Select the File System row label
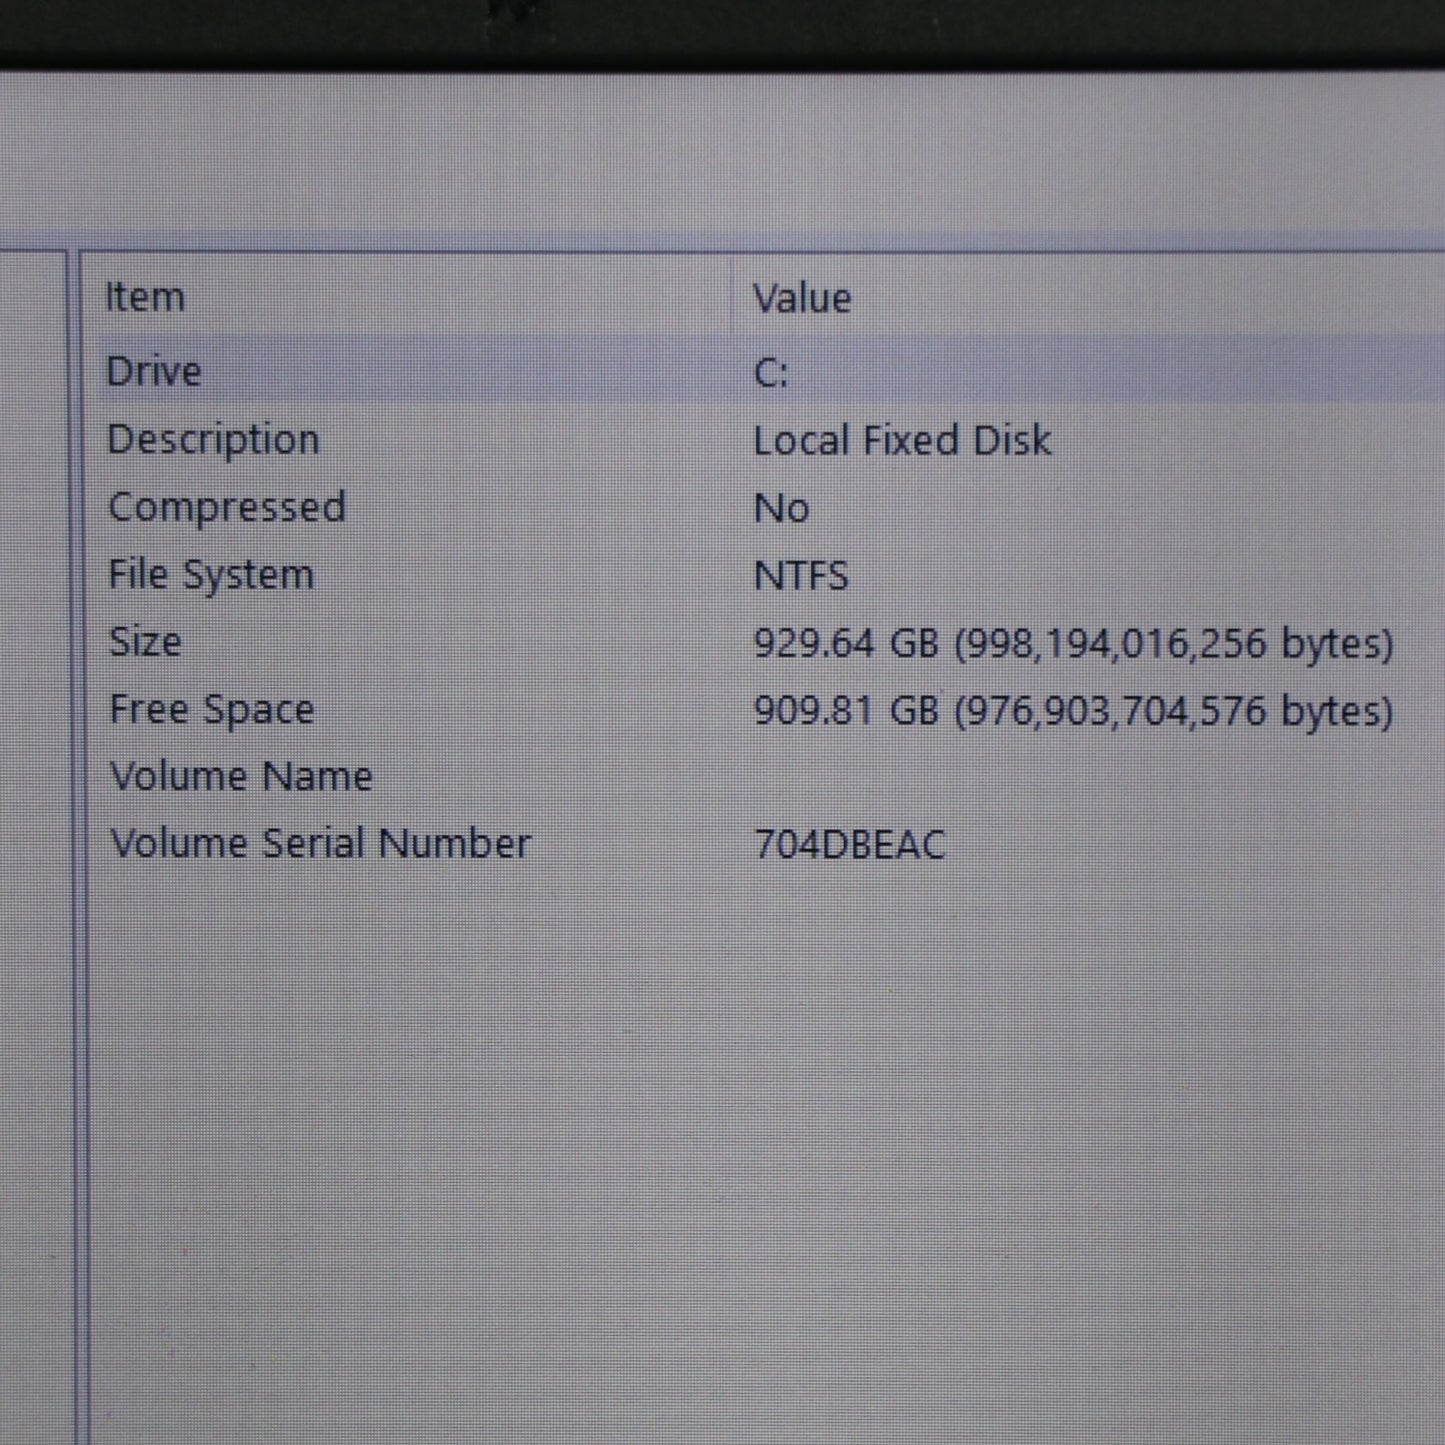The height and width of the screenshot is (1445, 1445). click(211, 574)
